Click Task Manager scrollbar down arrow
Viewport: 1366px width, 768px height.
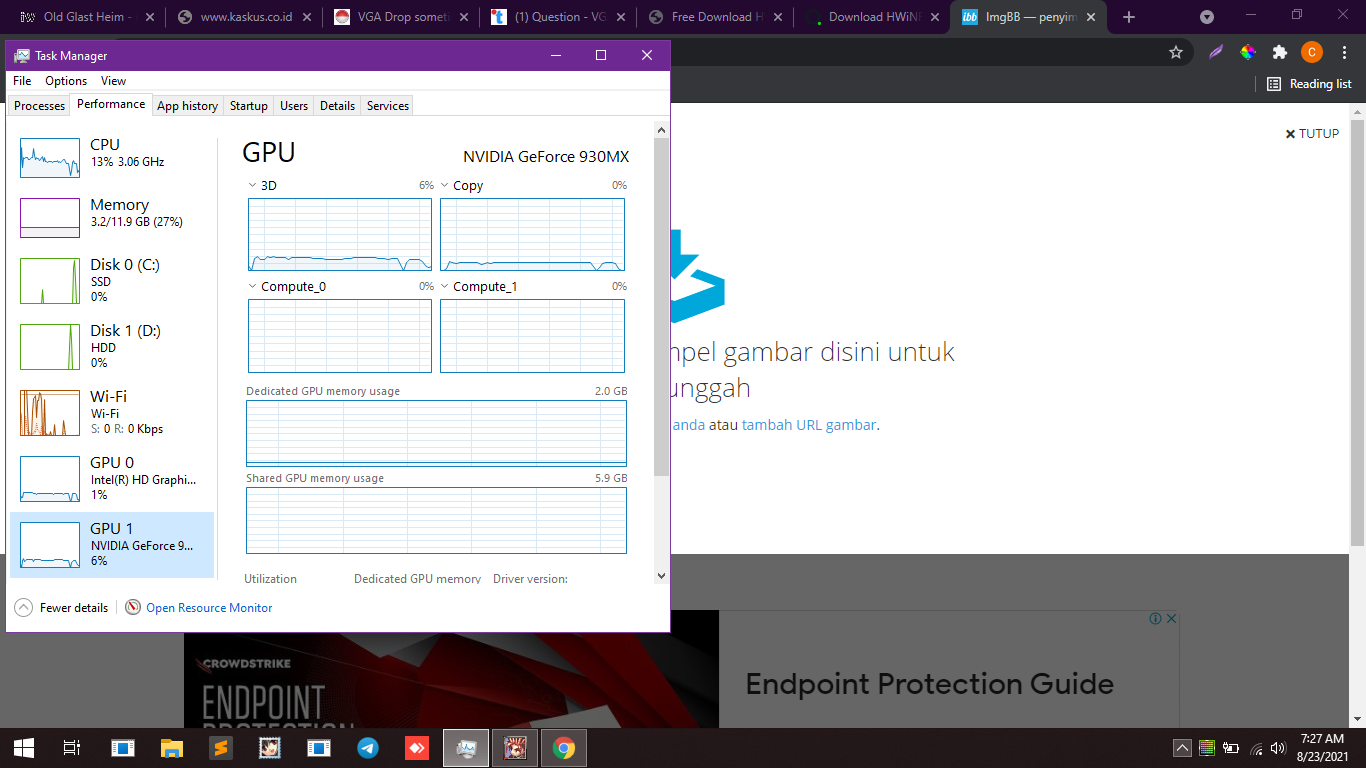pyautogui.click(x=661, y=576)
